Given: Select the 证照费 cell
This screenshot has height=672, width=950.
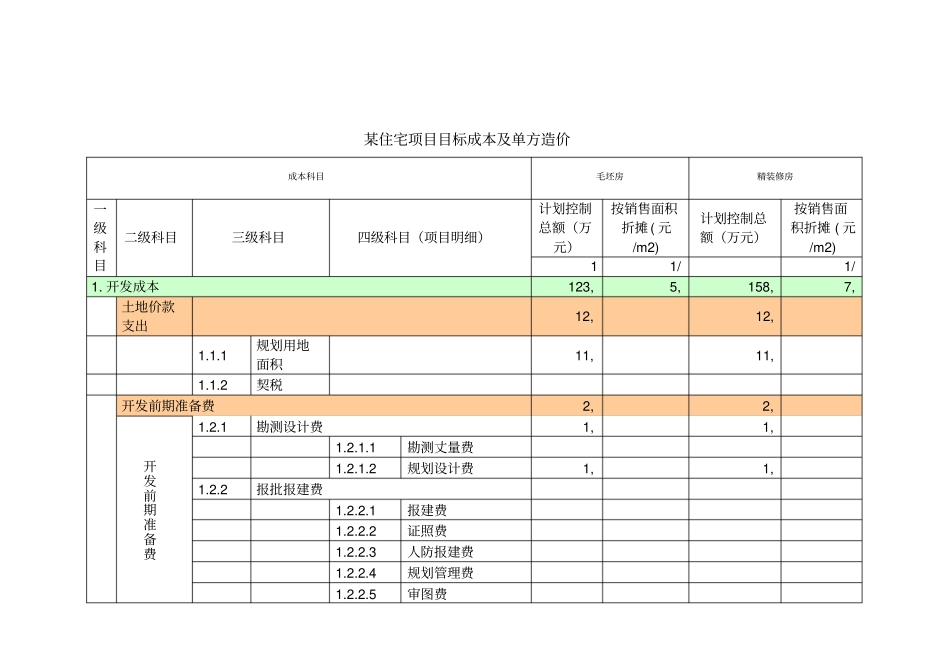Looking at the screenshot, I should click(x=465, y=531).
